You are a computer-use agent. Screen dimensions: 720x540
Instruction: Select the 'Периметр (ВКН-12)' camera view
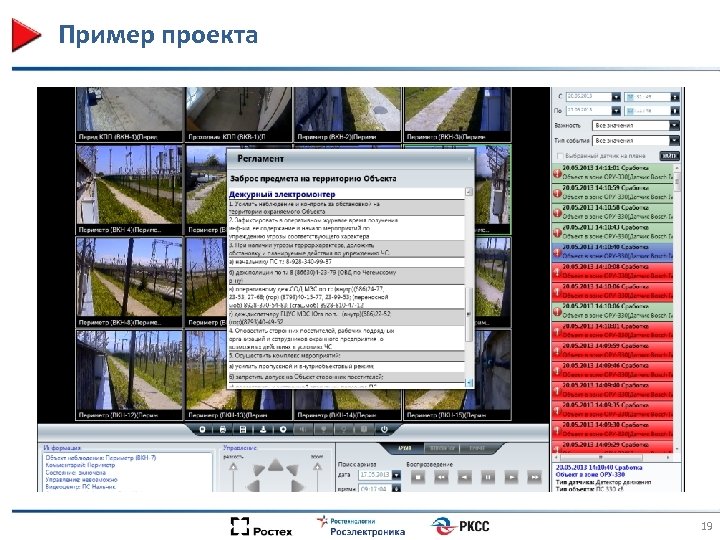(129, 375)
